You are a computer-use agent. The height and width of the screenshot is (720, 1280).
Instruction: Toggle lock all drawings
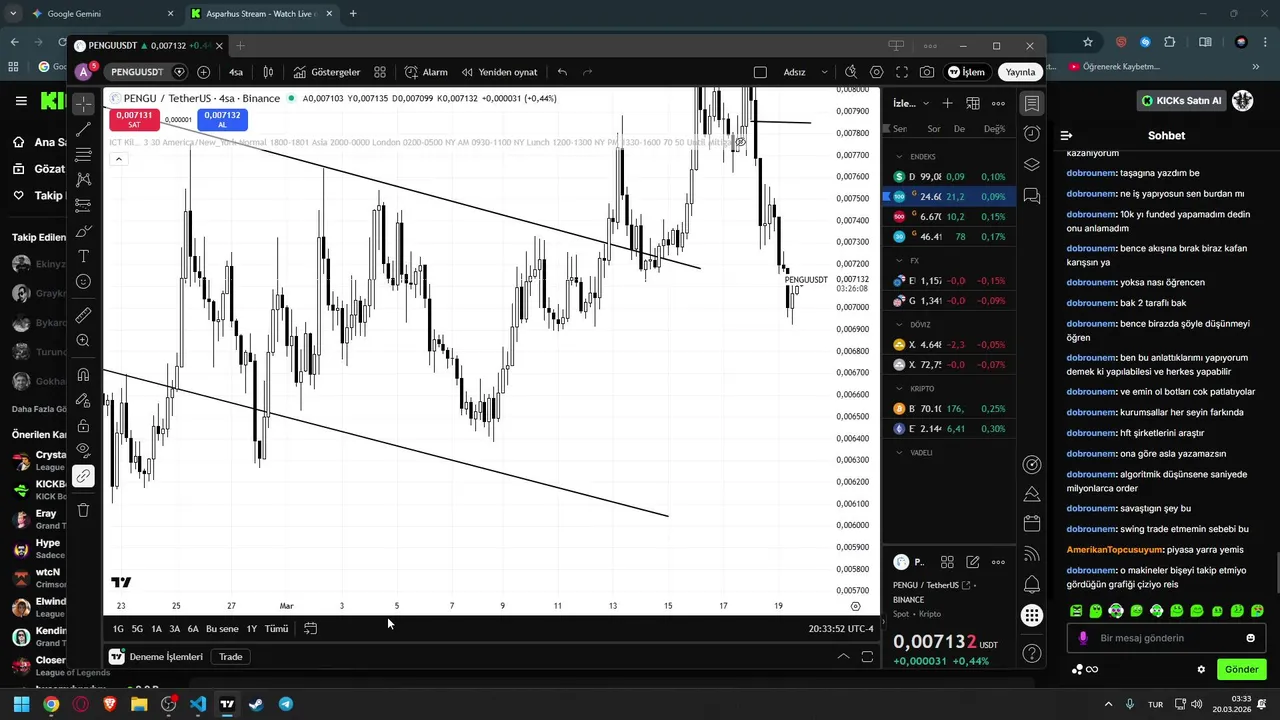point(84,426)
